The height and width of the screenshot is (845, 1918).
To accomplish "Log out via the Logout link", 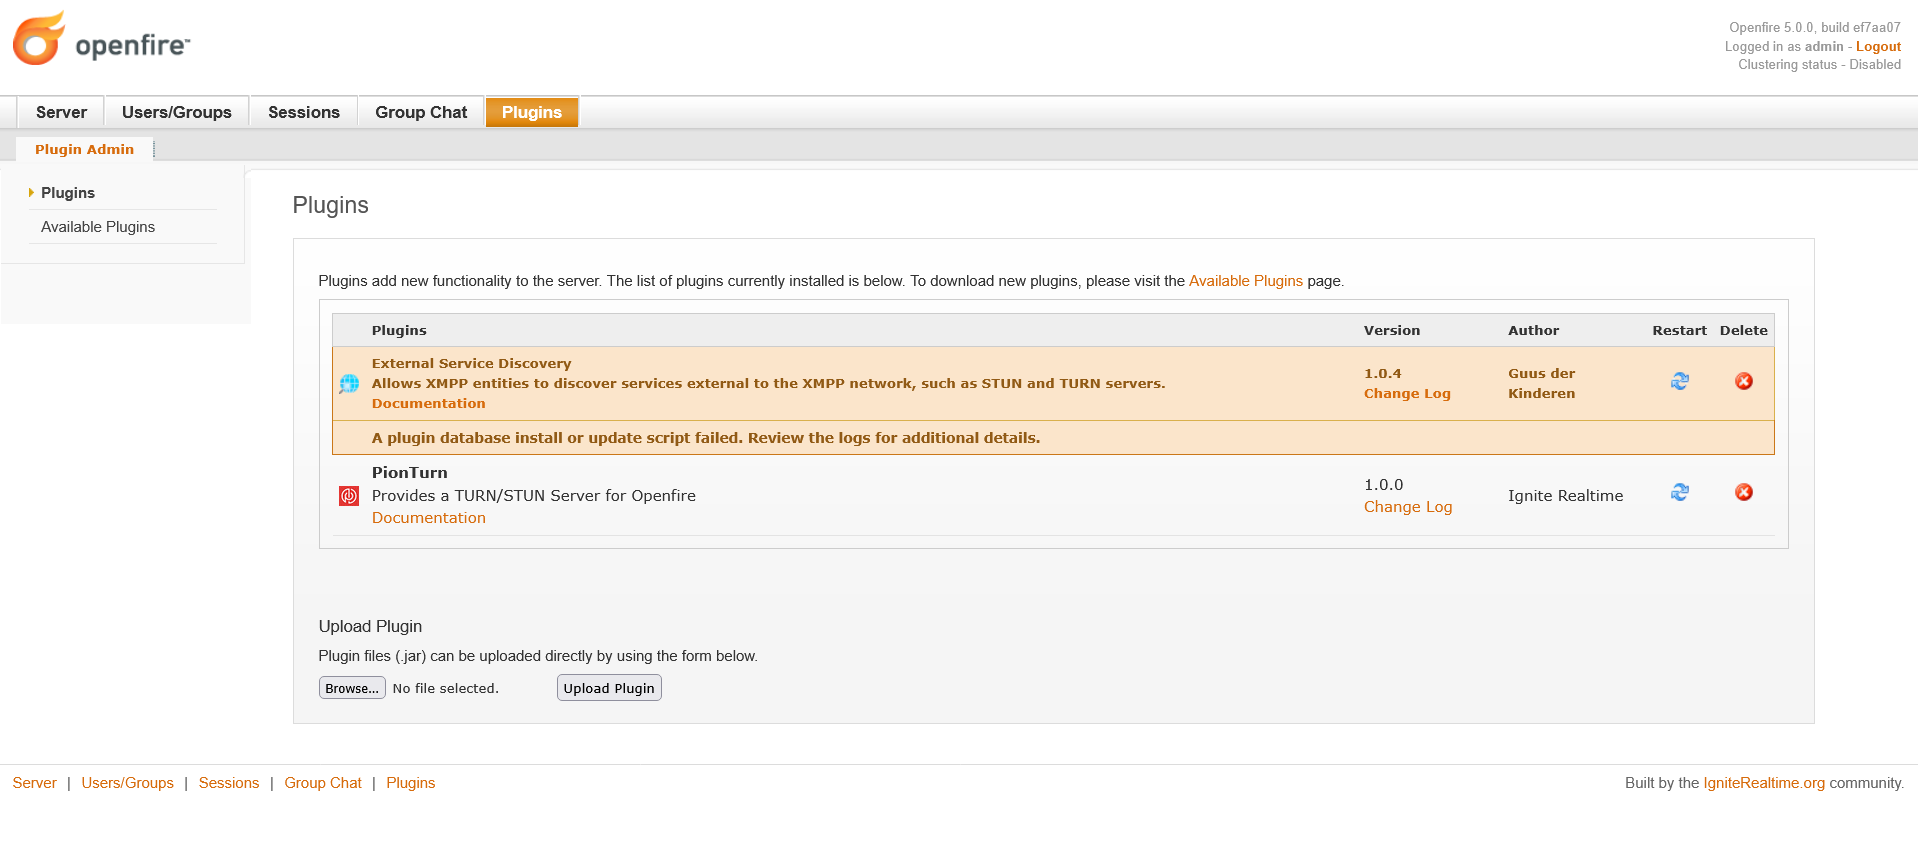I will coord(1878,46).
